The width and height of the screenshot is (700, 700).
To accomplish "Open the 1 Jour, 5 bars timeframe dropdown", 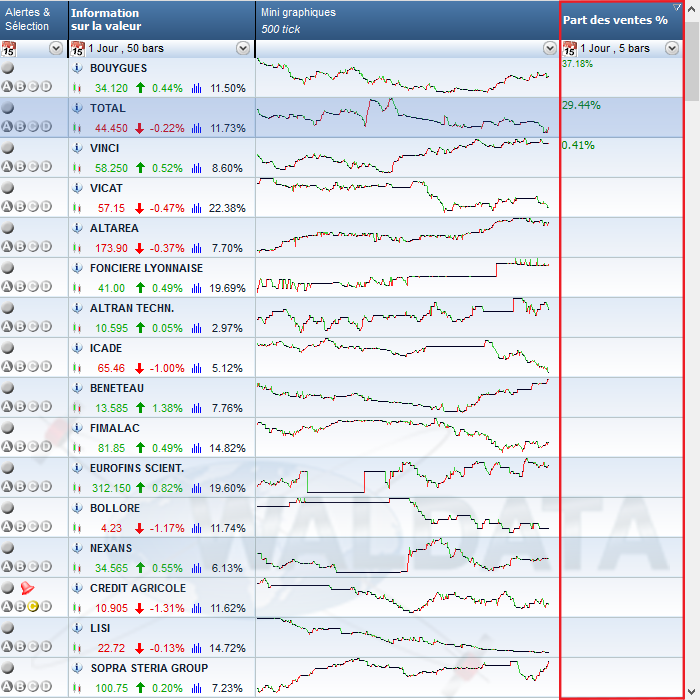I will point(672,48).
